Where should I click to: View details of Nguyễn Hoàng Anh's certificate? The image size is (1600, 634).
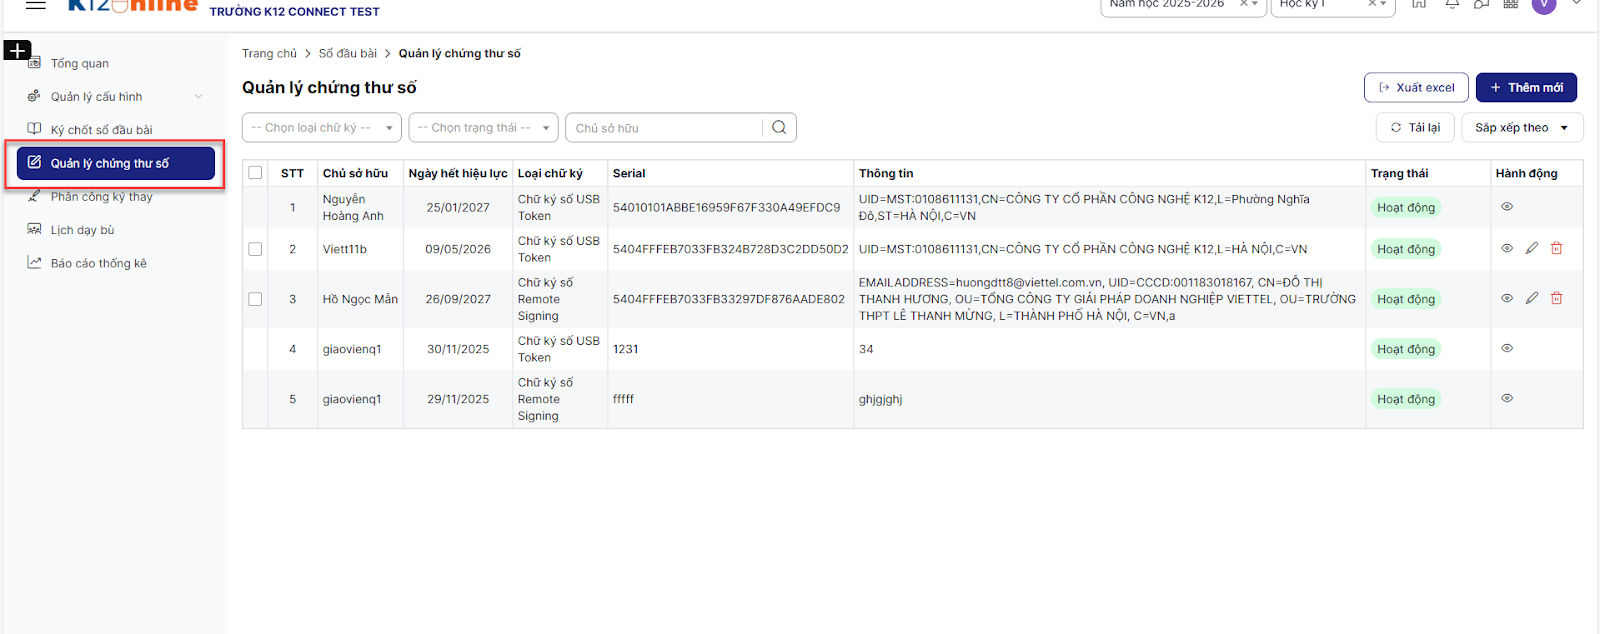tap(1507, 207)
